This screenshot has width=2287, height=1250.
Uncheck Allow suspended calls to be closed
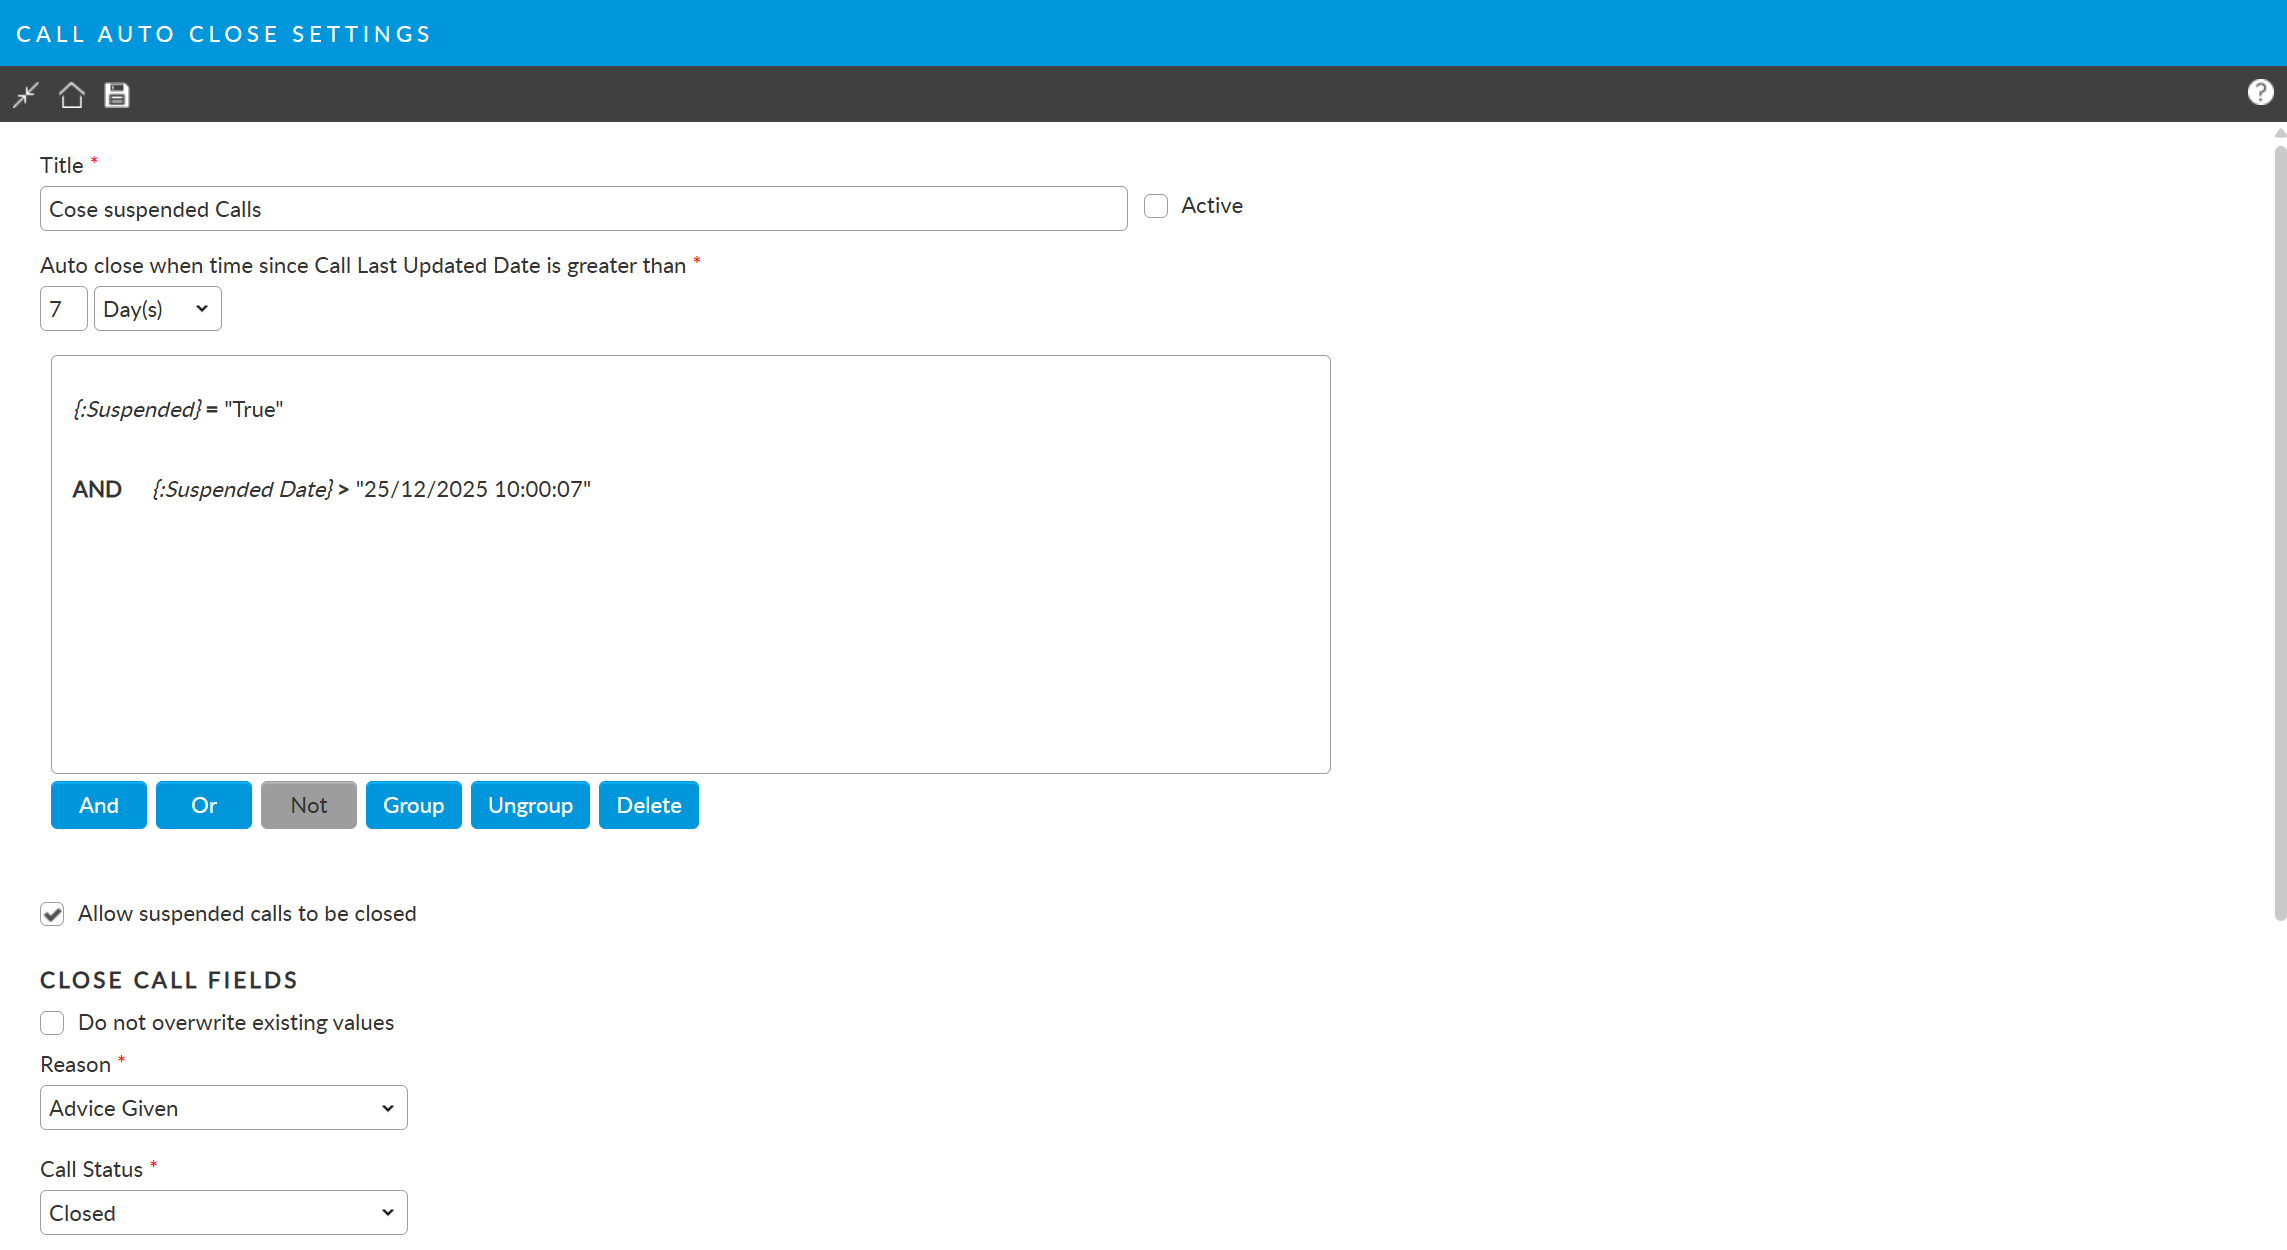tap(52, 914)
